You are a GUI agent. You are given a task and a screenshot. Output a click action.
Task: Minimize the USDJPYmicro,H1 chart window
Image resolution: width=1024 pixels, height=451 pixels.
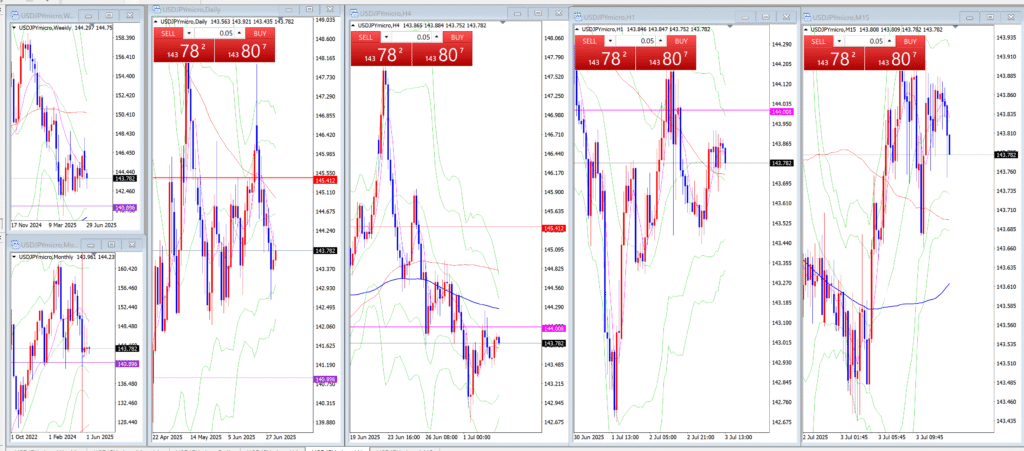pyautogui.click(x=743, y=16)
